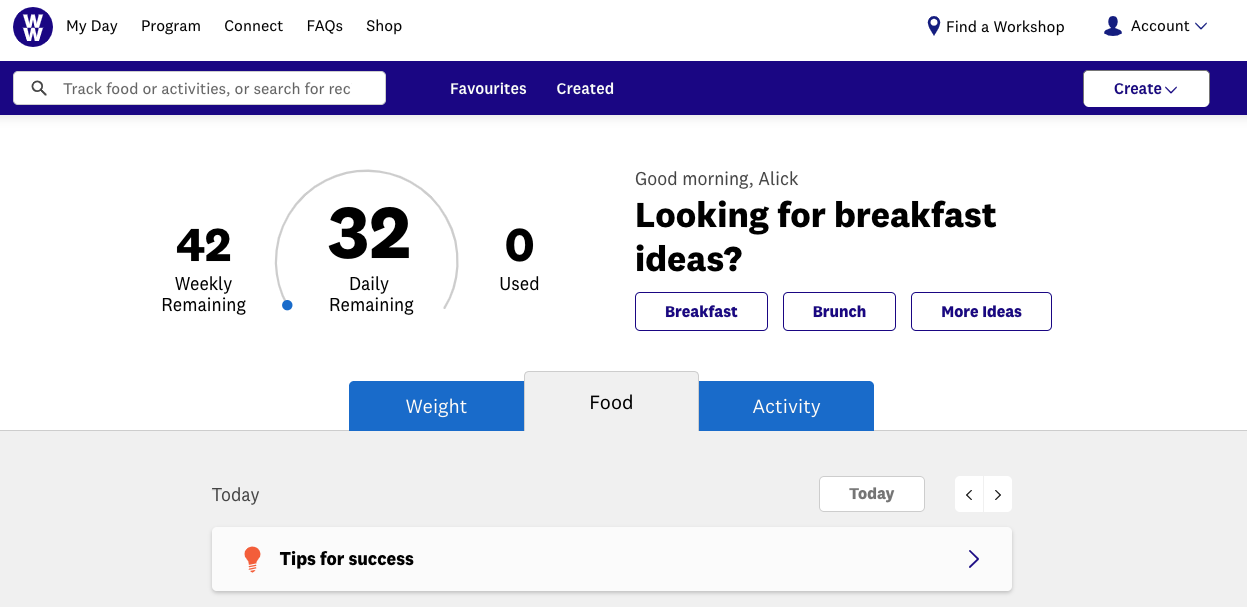Open the Connect menu item
Image resolution: width=1247 pixels, height=607 pixels.
coord(253,26)
